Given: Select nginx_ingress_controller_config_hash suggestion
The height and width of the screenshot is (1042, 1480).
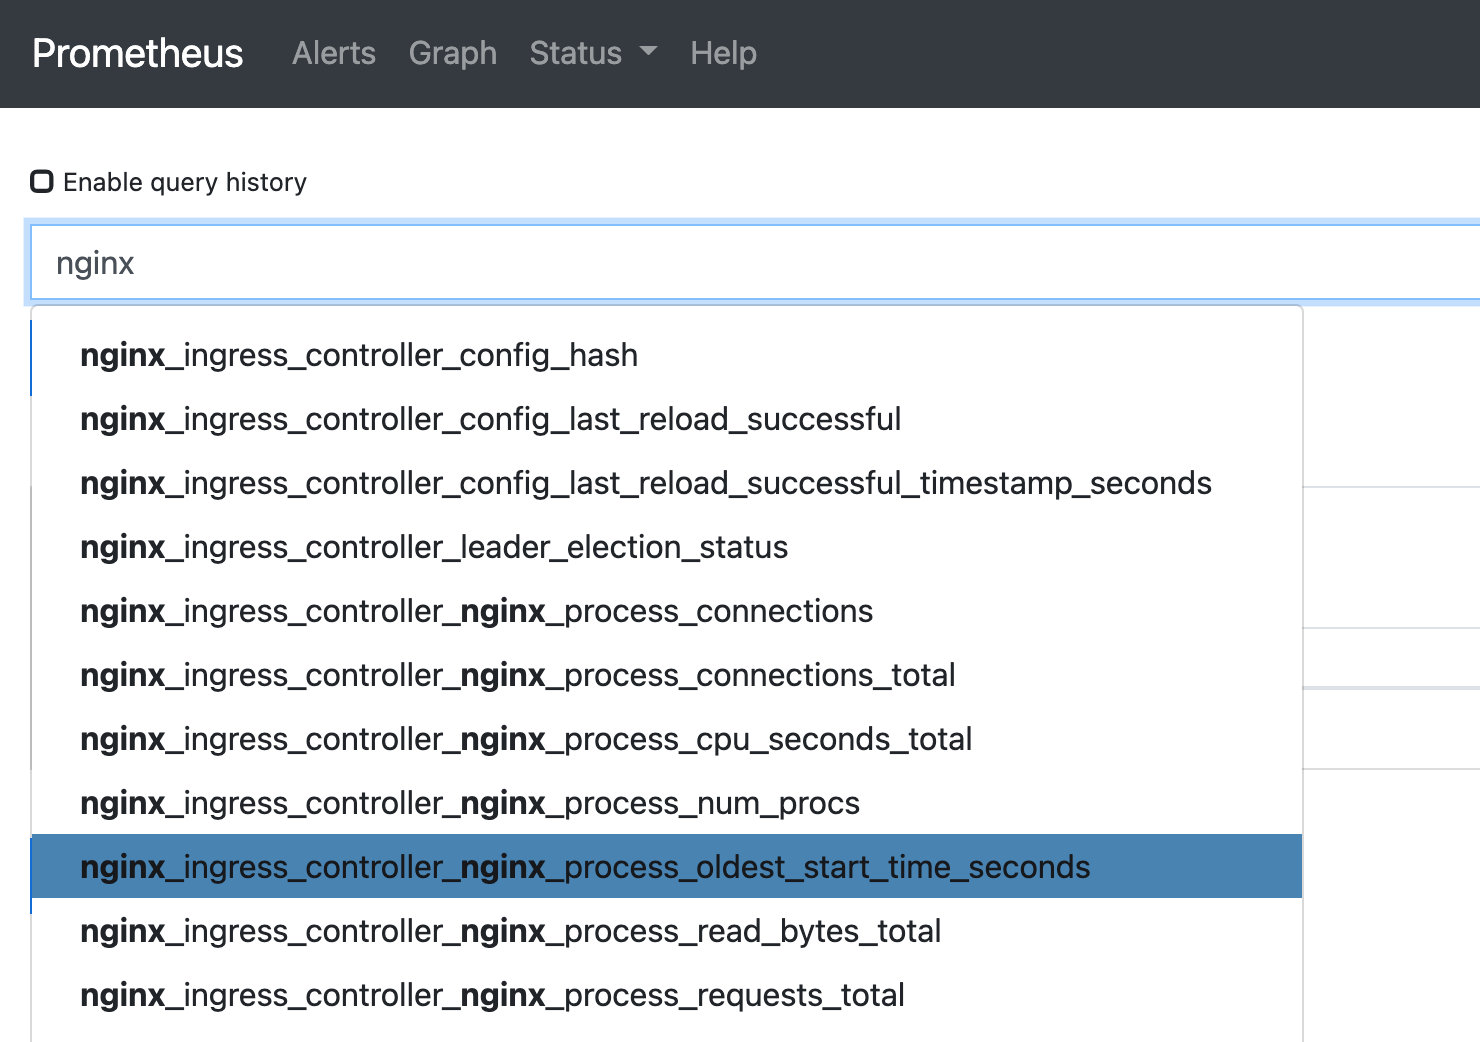Looking at the screenshot, I should point(359,356).
